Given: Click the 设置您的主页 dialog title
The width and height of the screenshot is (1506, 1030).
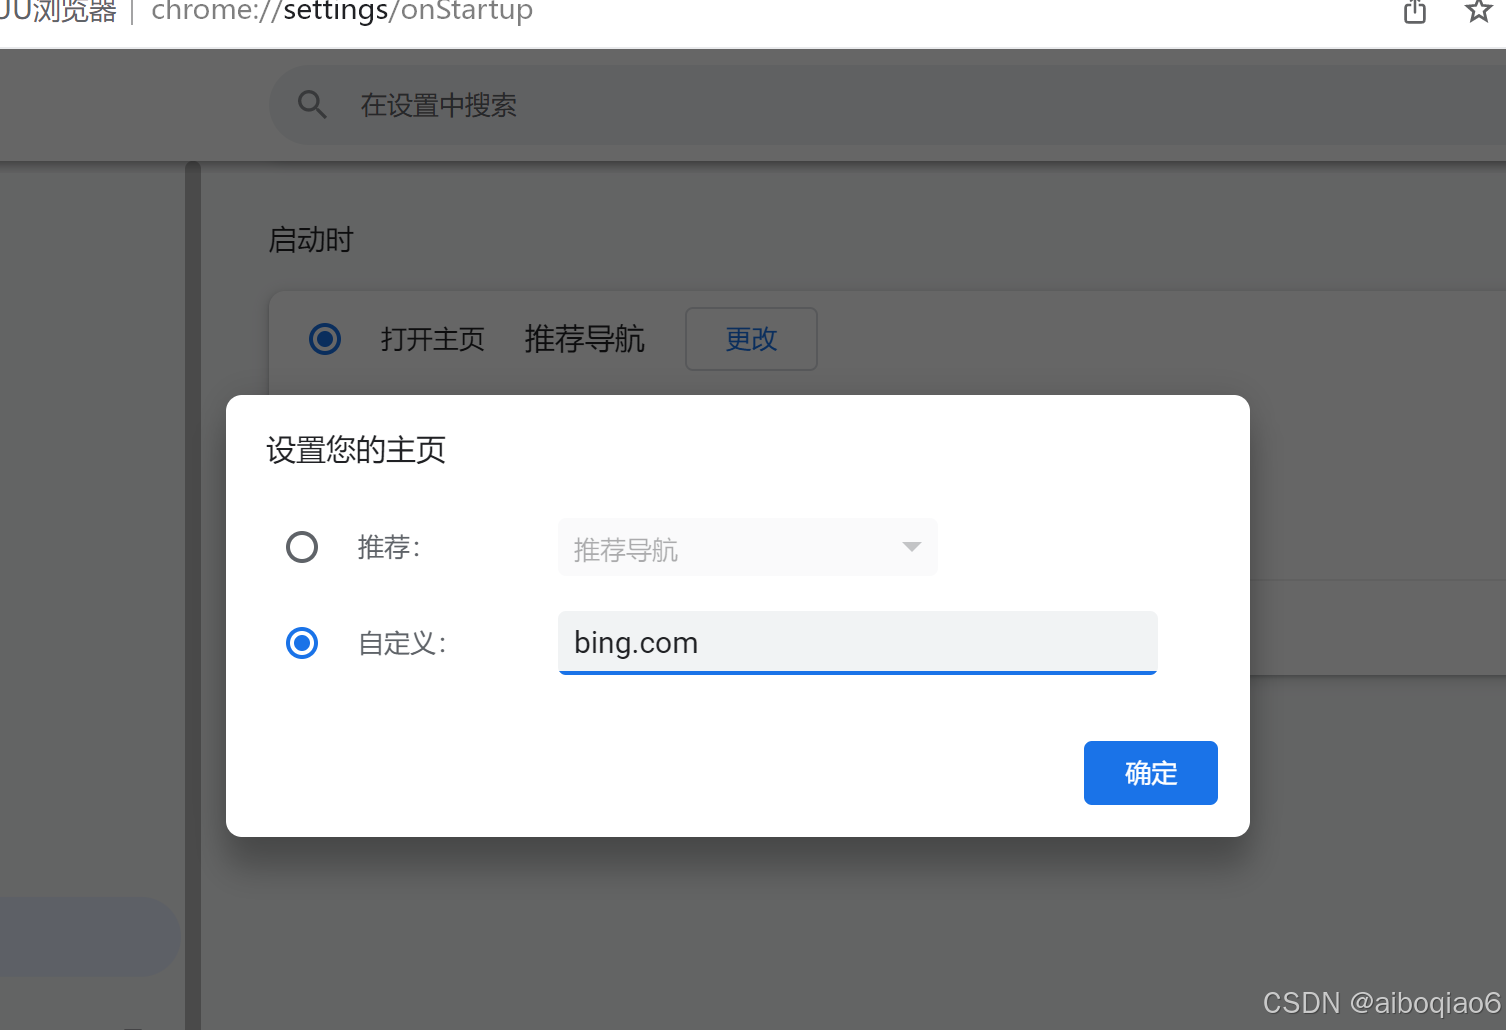Looking at the screenshot, I should click(x=356, y=450).
